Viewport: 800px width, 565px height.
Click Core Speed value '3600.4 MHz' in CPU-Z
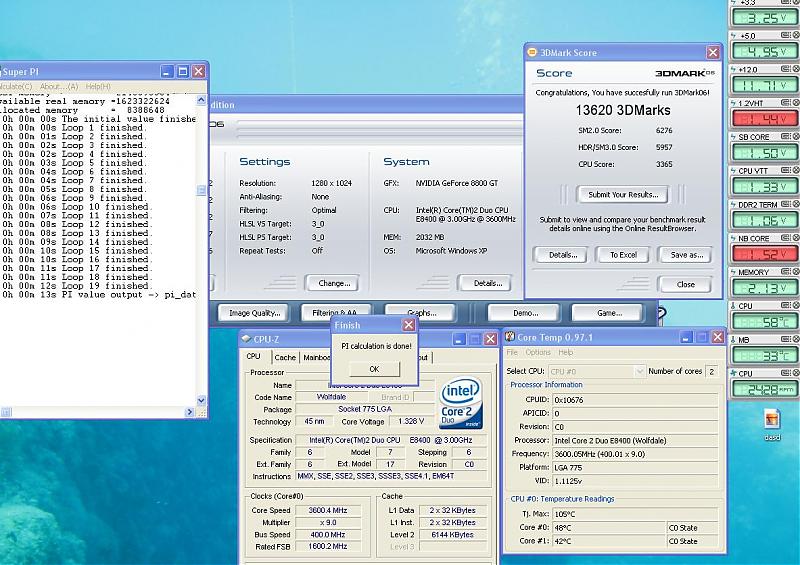pos(328,510)
